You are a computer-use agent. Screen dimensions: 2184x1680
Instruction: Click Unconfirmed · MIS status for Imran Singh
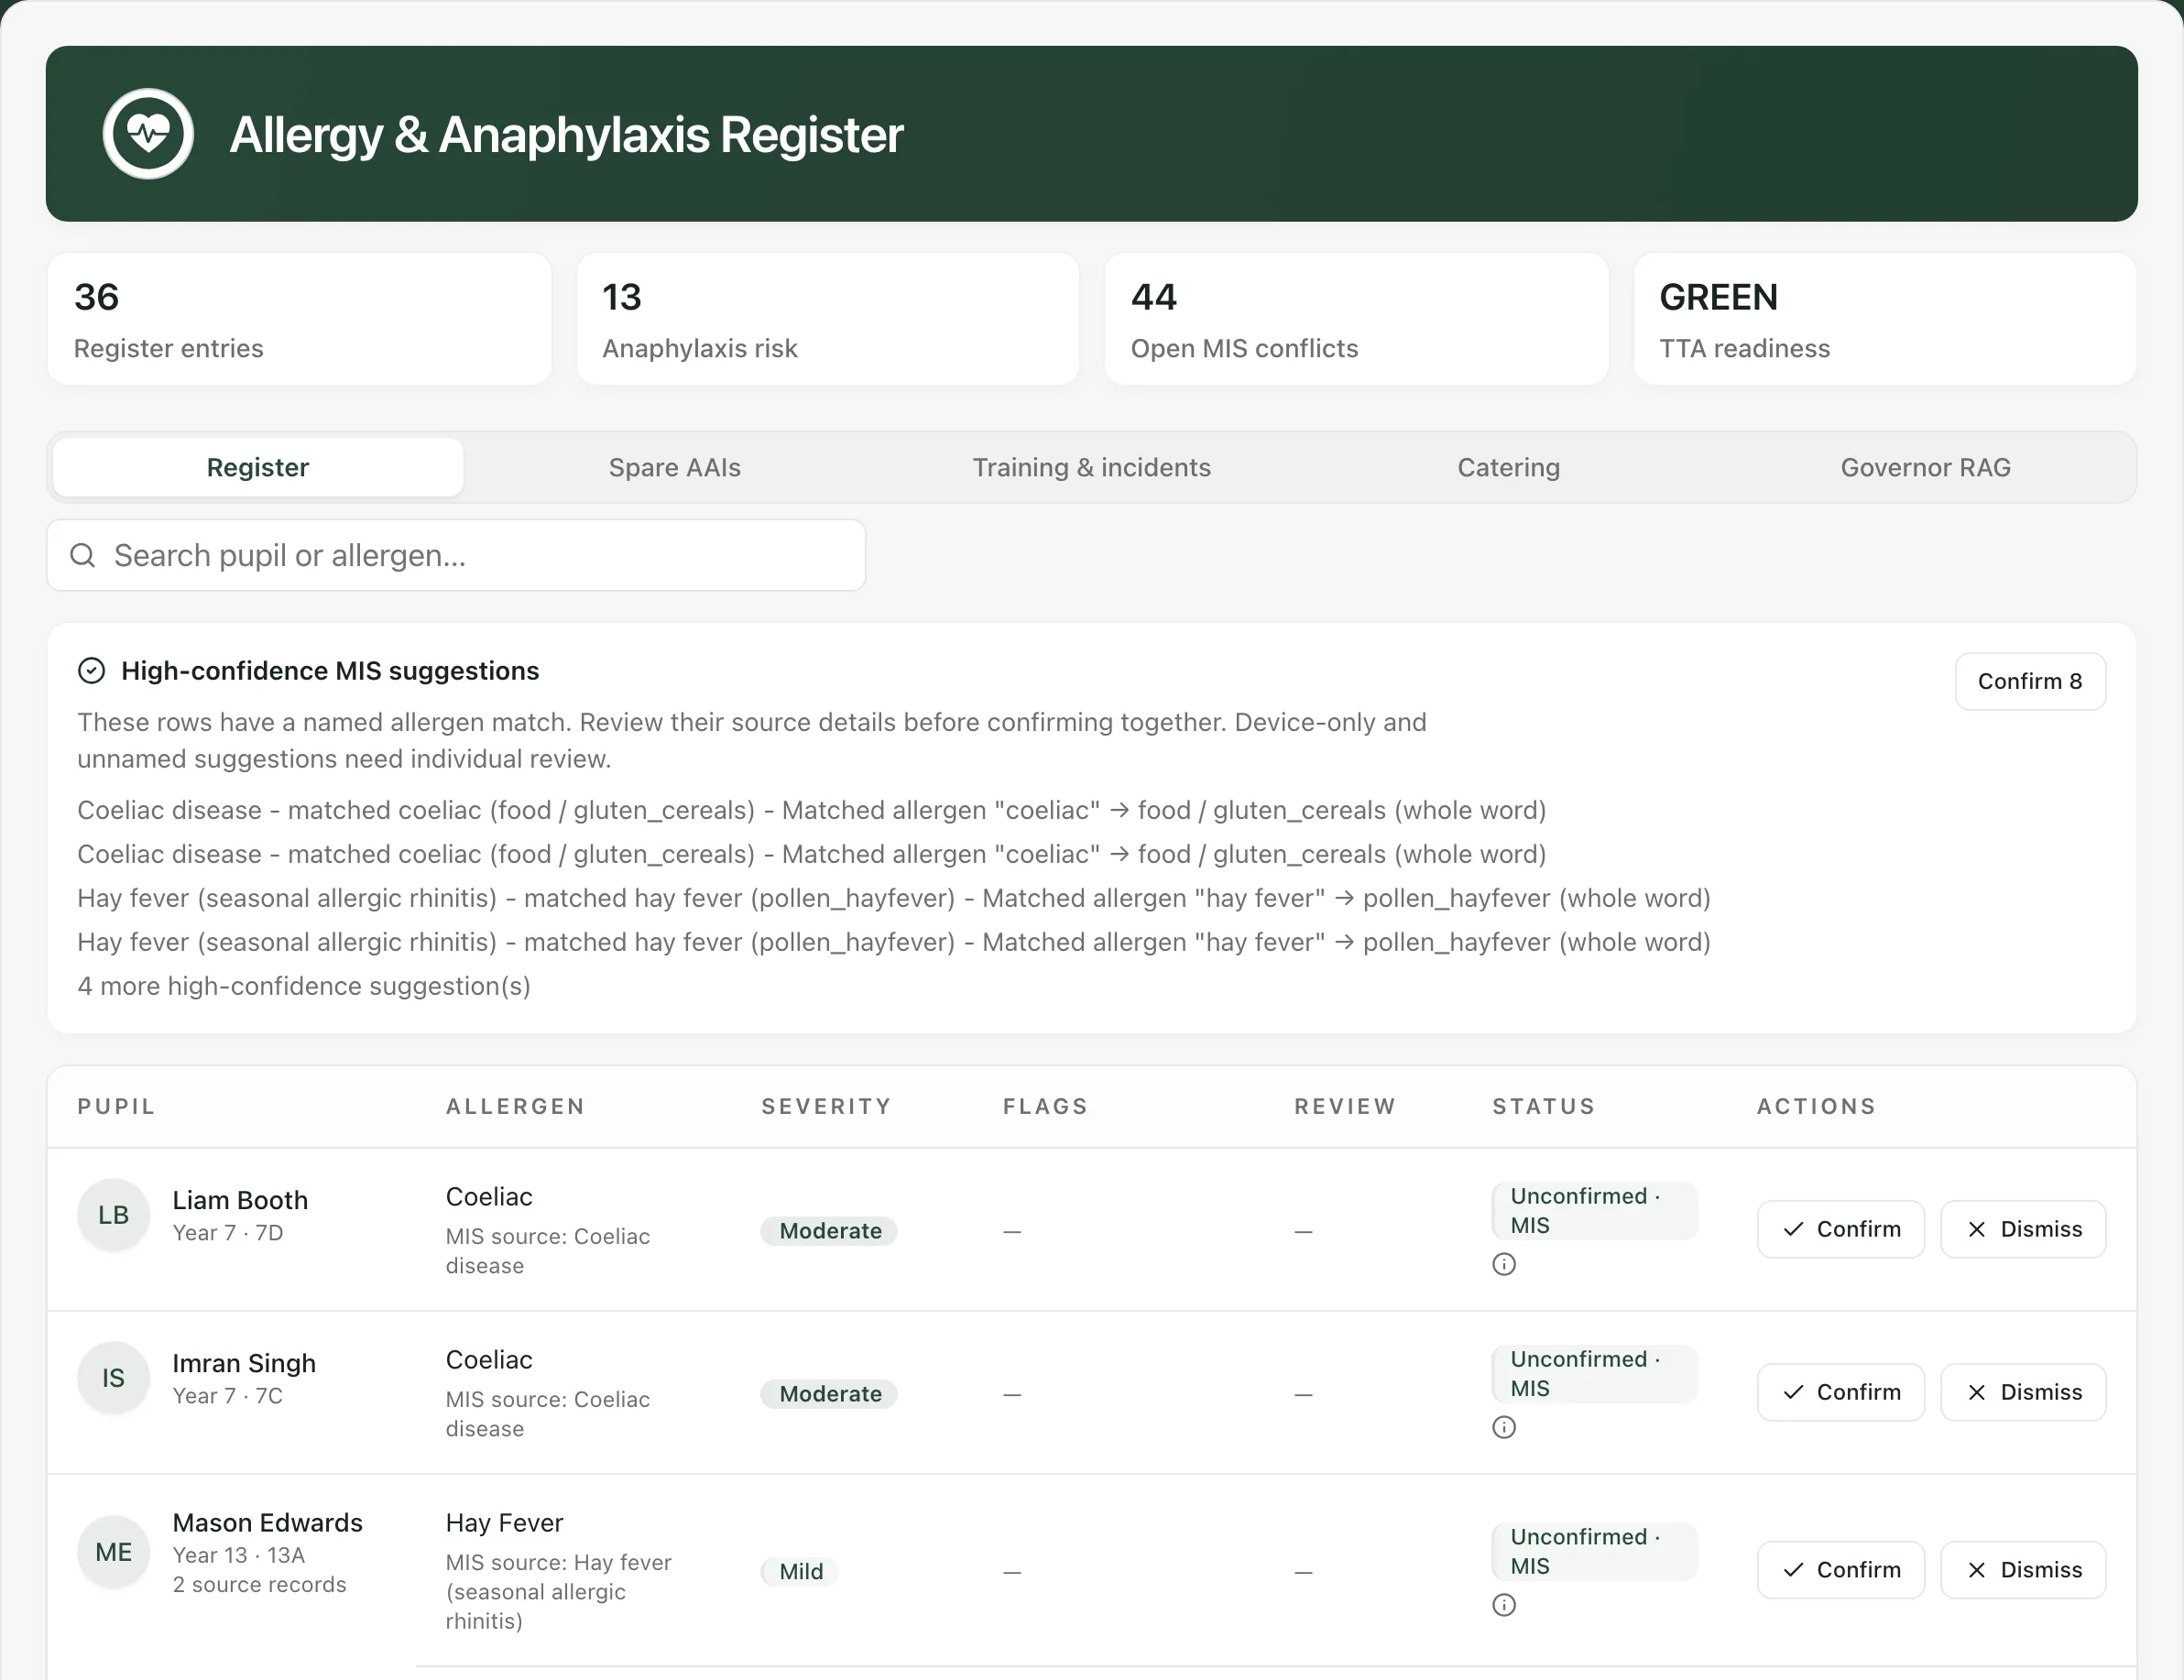1594,1374
